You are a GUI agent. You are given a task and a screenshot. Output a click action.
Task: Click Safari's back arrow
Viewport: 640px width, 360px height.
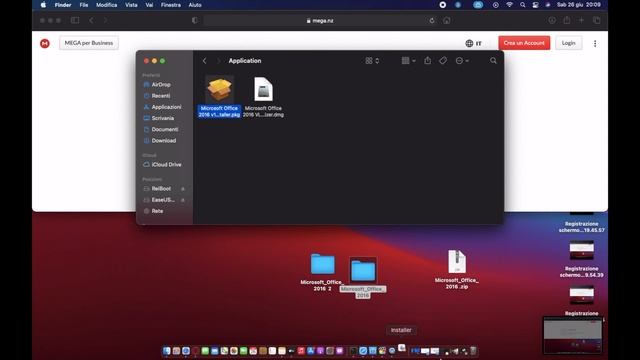(91, 20)
